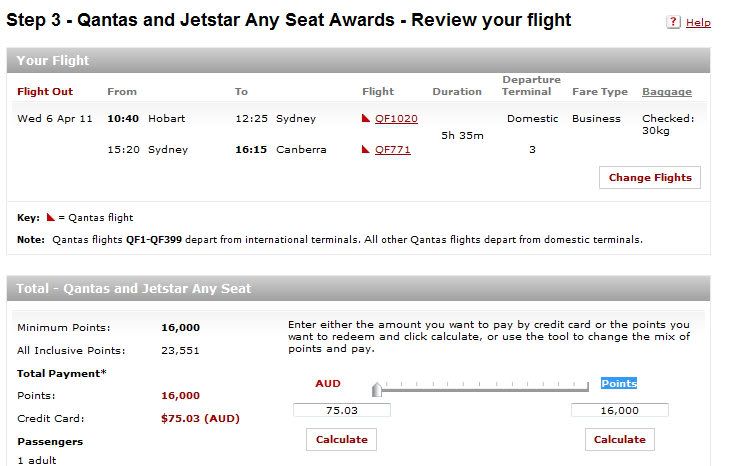The width and height of the screenshot is (730, 466).
Task: Click the highlighted Points label
Action: 619,383
